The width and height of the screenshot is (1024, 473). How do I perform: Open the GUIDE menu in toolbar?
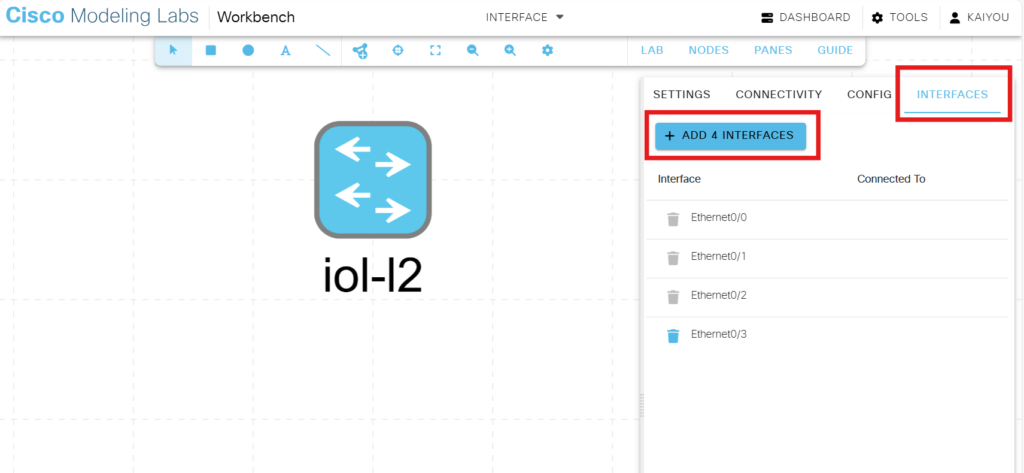[835, 50]
